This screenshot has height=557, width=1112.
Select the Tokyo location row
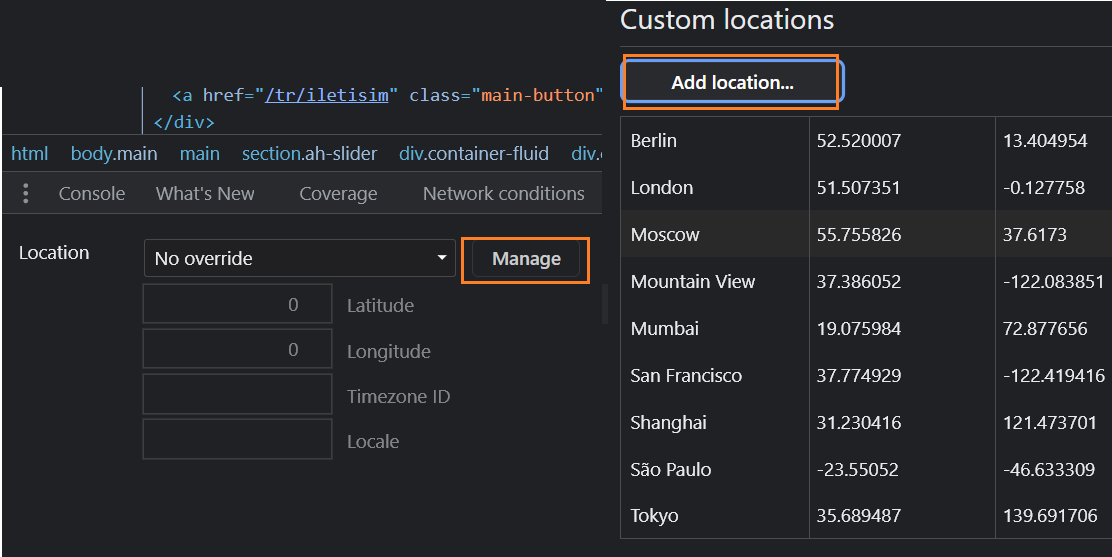[866, 515]
